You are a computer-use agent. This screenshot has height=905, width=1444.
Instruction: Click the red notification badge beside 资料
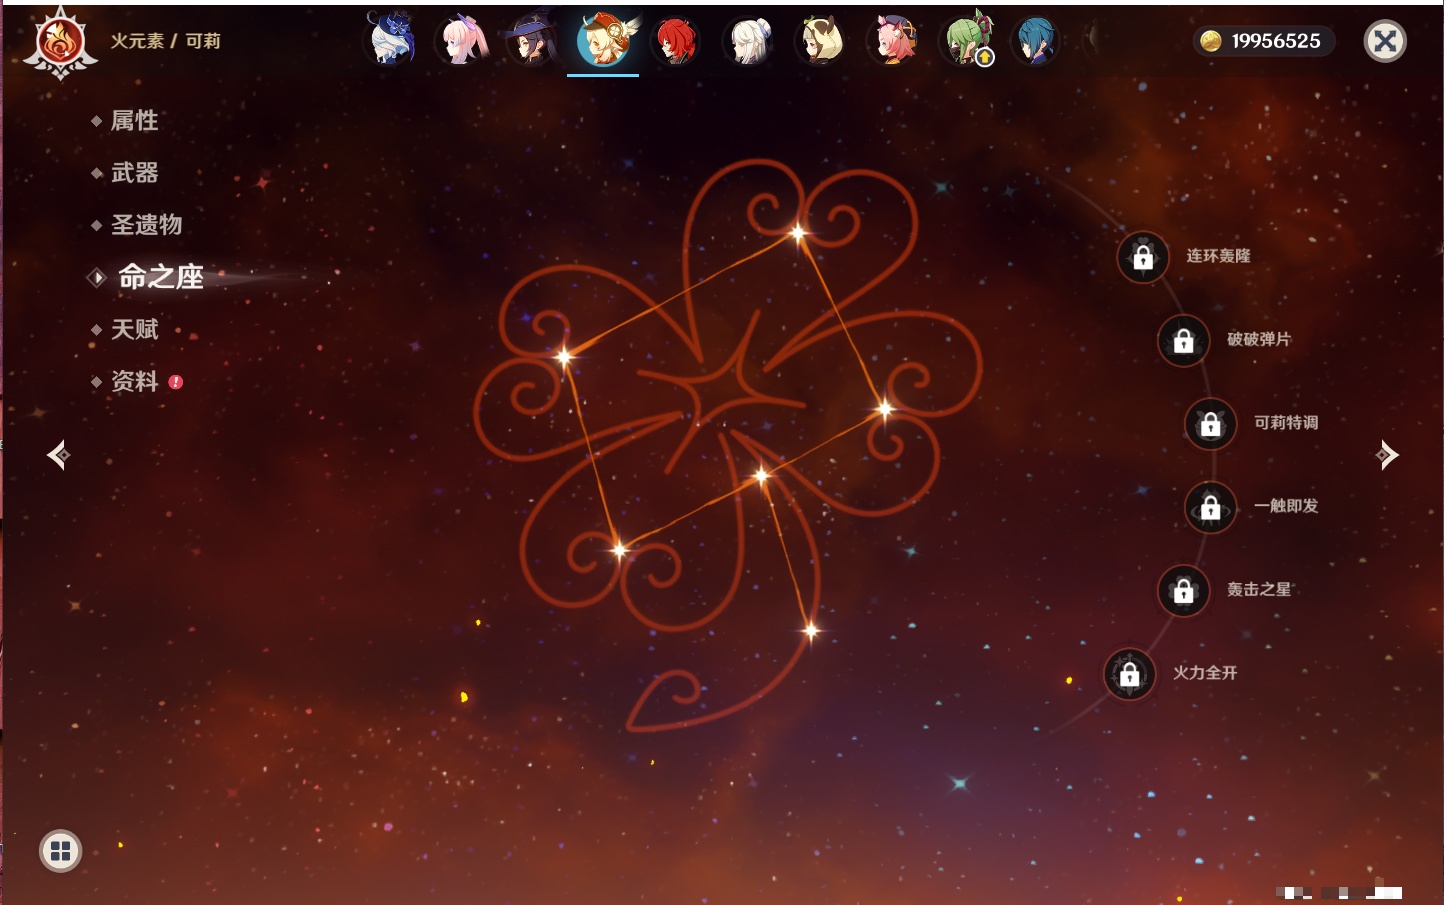(x=176, y=382)
